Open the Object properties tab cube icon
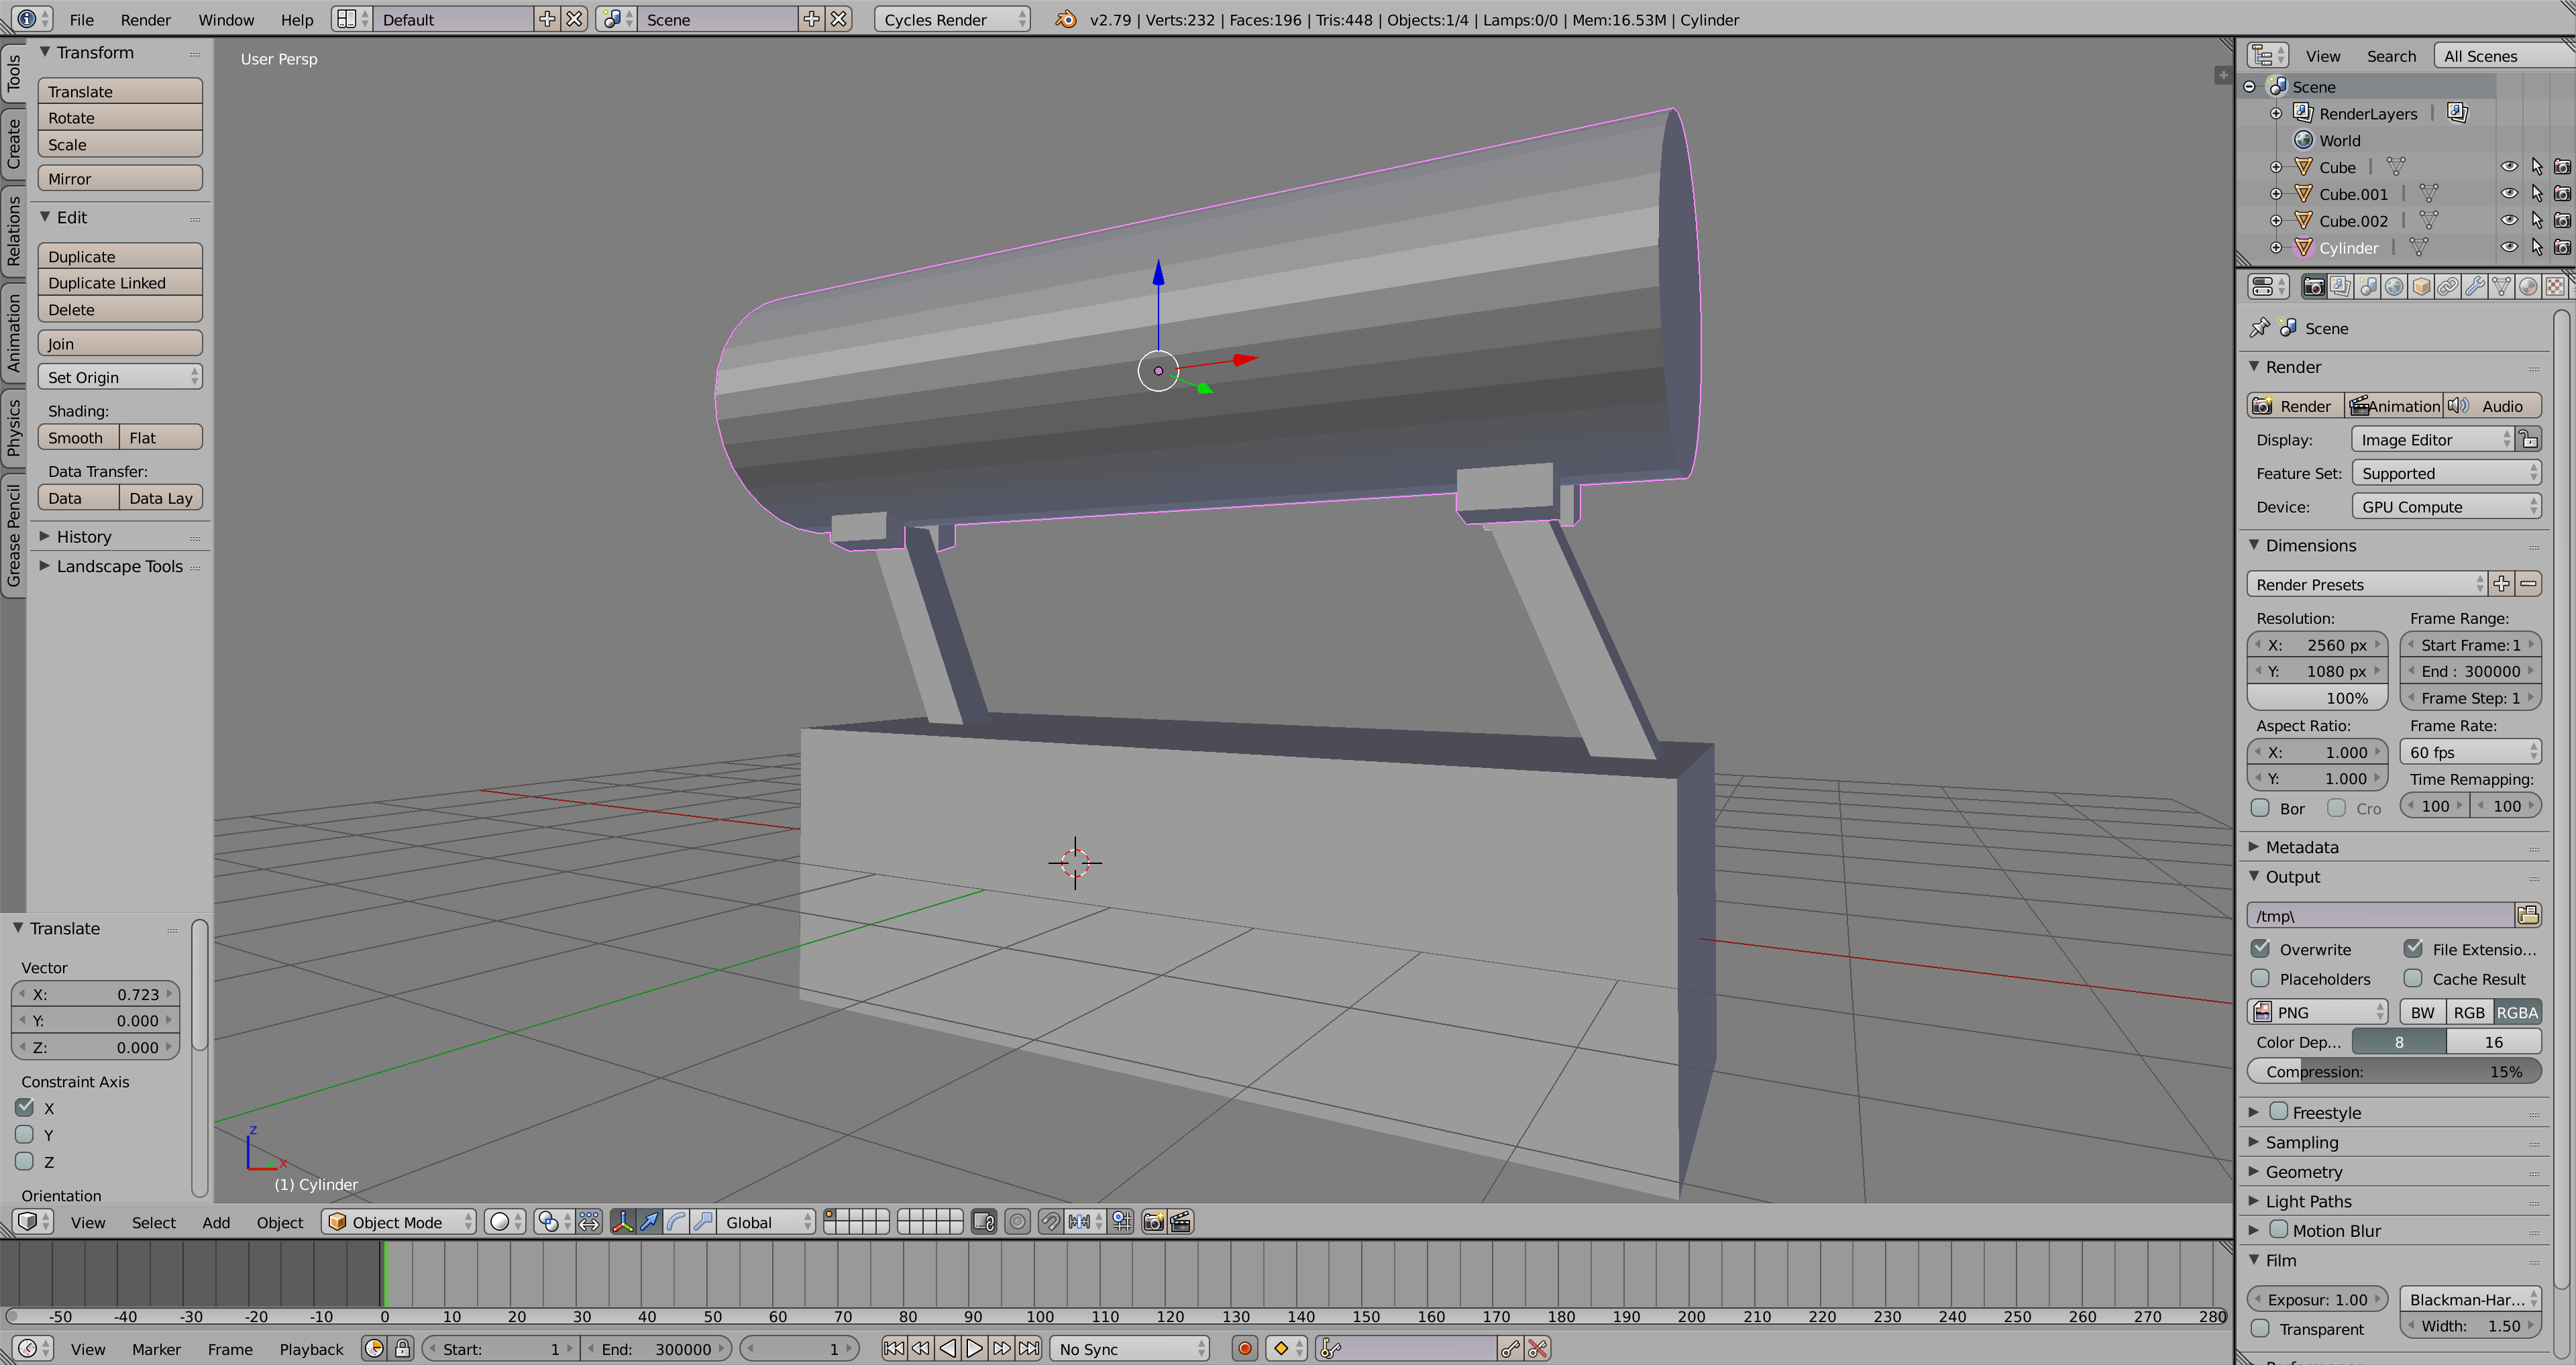This screenshot has width=2576, height=1365. click(x=2421, y=287)
